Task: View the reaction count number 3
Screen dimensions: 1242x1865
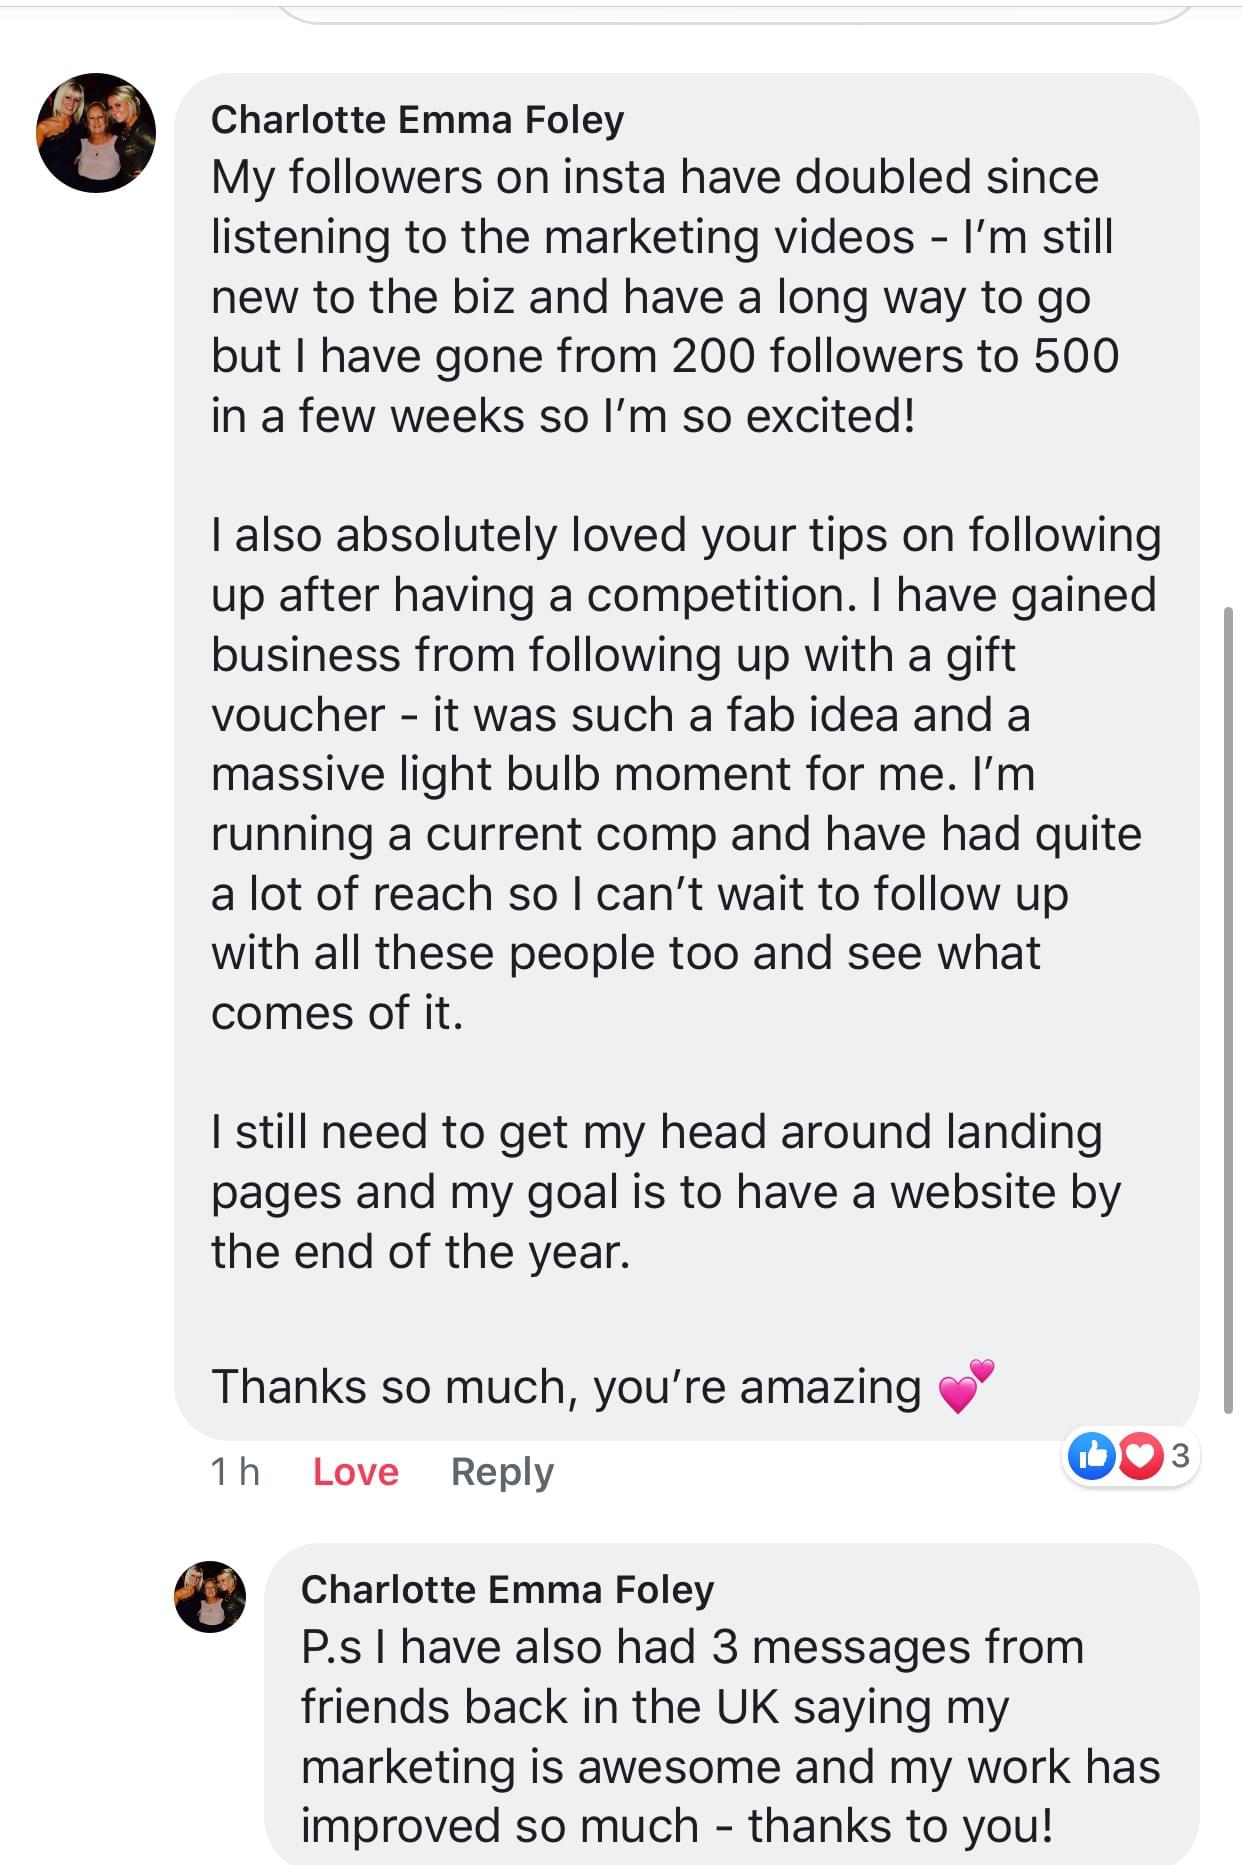Action: pos(1179,1456)
